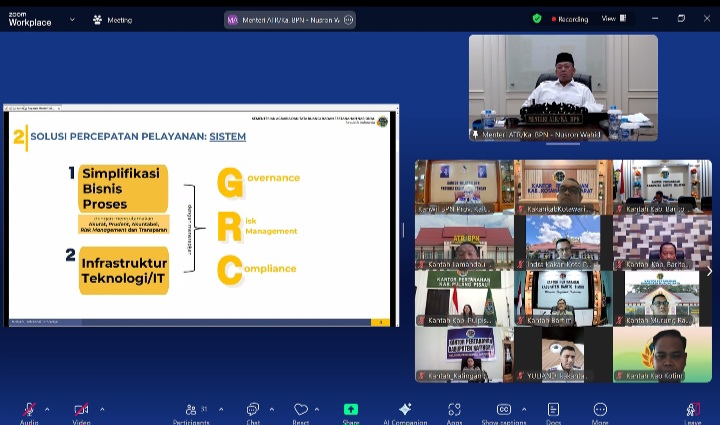Open the Chat panel
Image resolution: width=720 pixels, height=425 pixels.
pos(253,412)
